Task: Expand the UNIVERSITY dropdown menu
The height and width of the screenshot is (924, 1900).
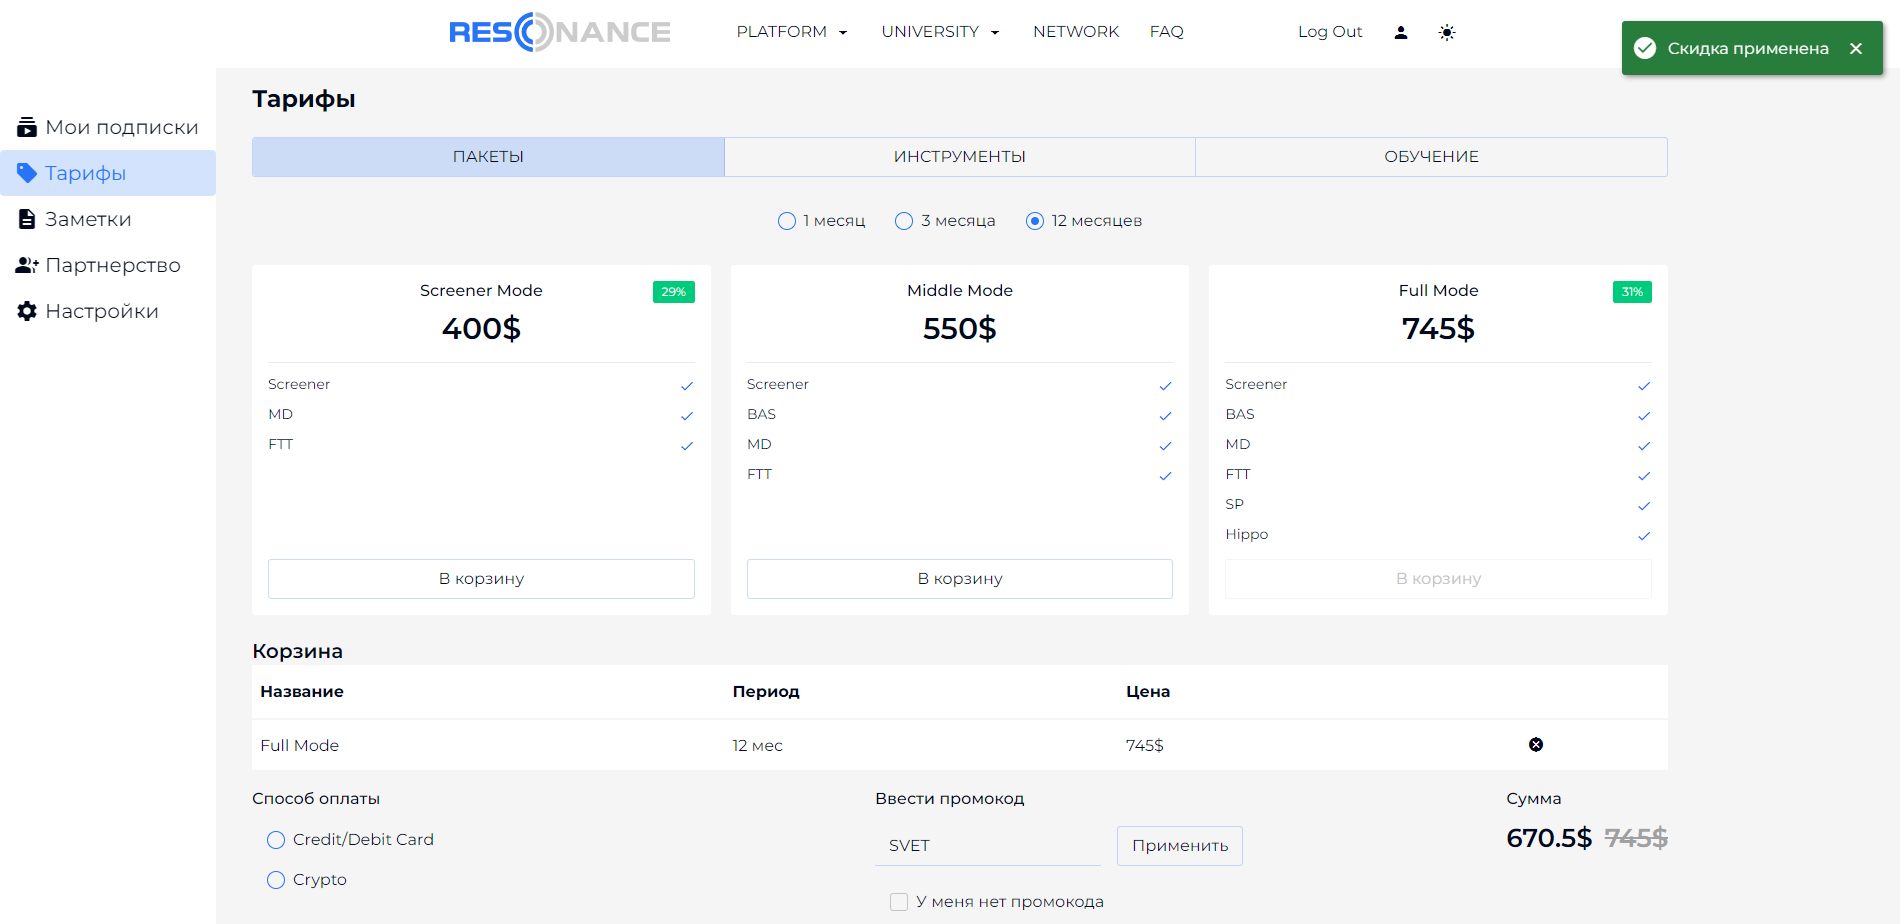Action: coord(940,32)
